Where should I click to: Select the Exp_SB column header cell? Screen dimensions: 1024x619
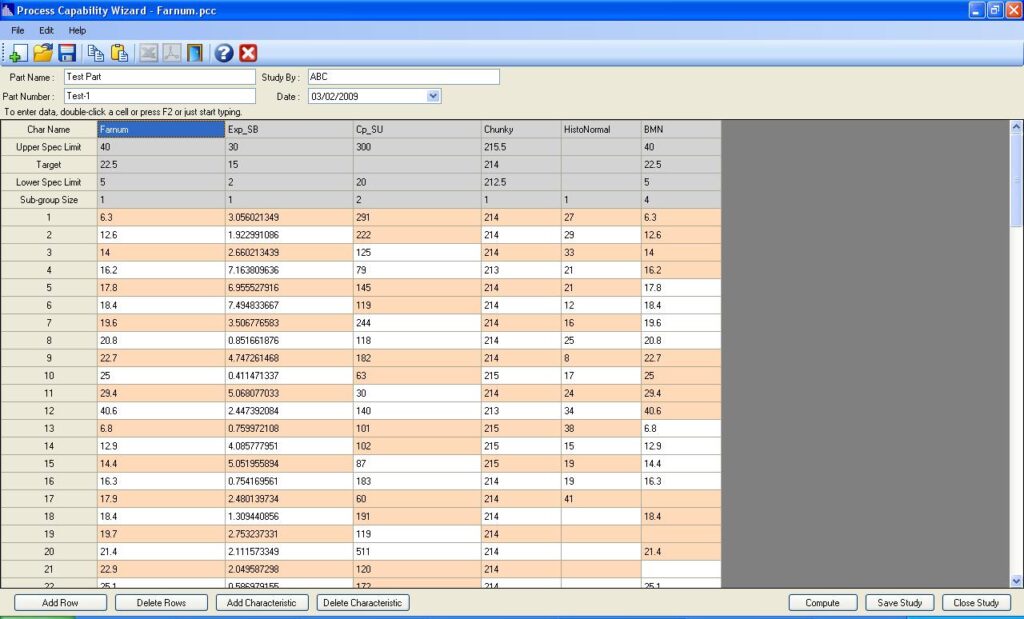(289, 129)
